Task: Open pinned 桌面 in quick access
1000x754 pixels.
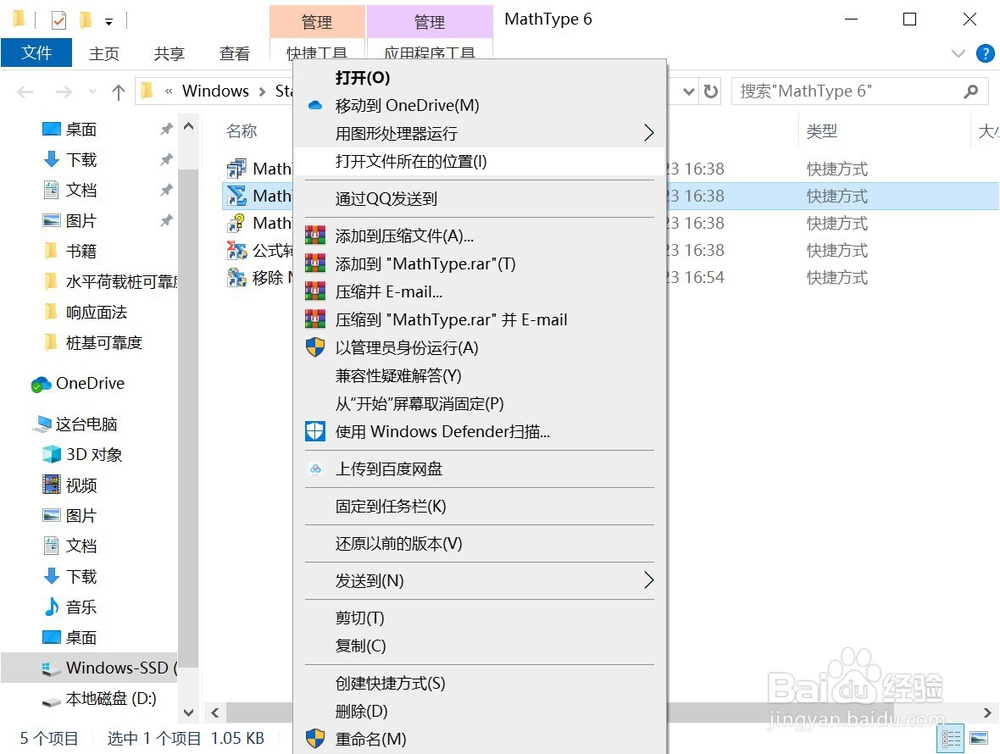Action: click(x=81, y=129)
